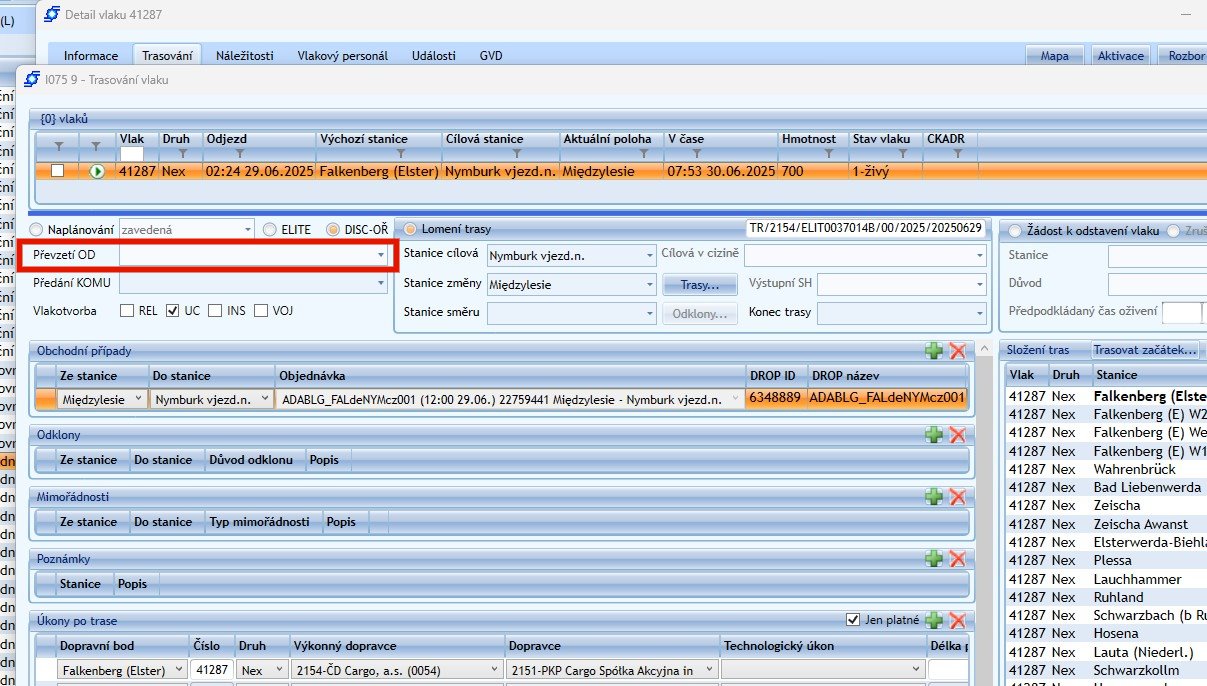Viewport: 1207px width, 686px height.
Task: Open the Převzetí OD dropdown
Action: [x=380, y=256]
